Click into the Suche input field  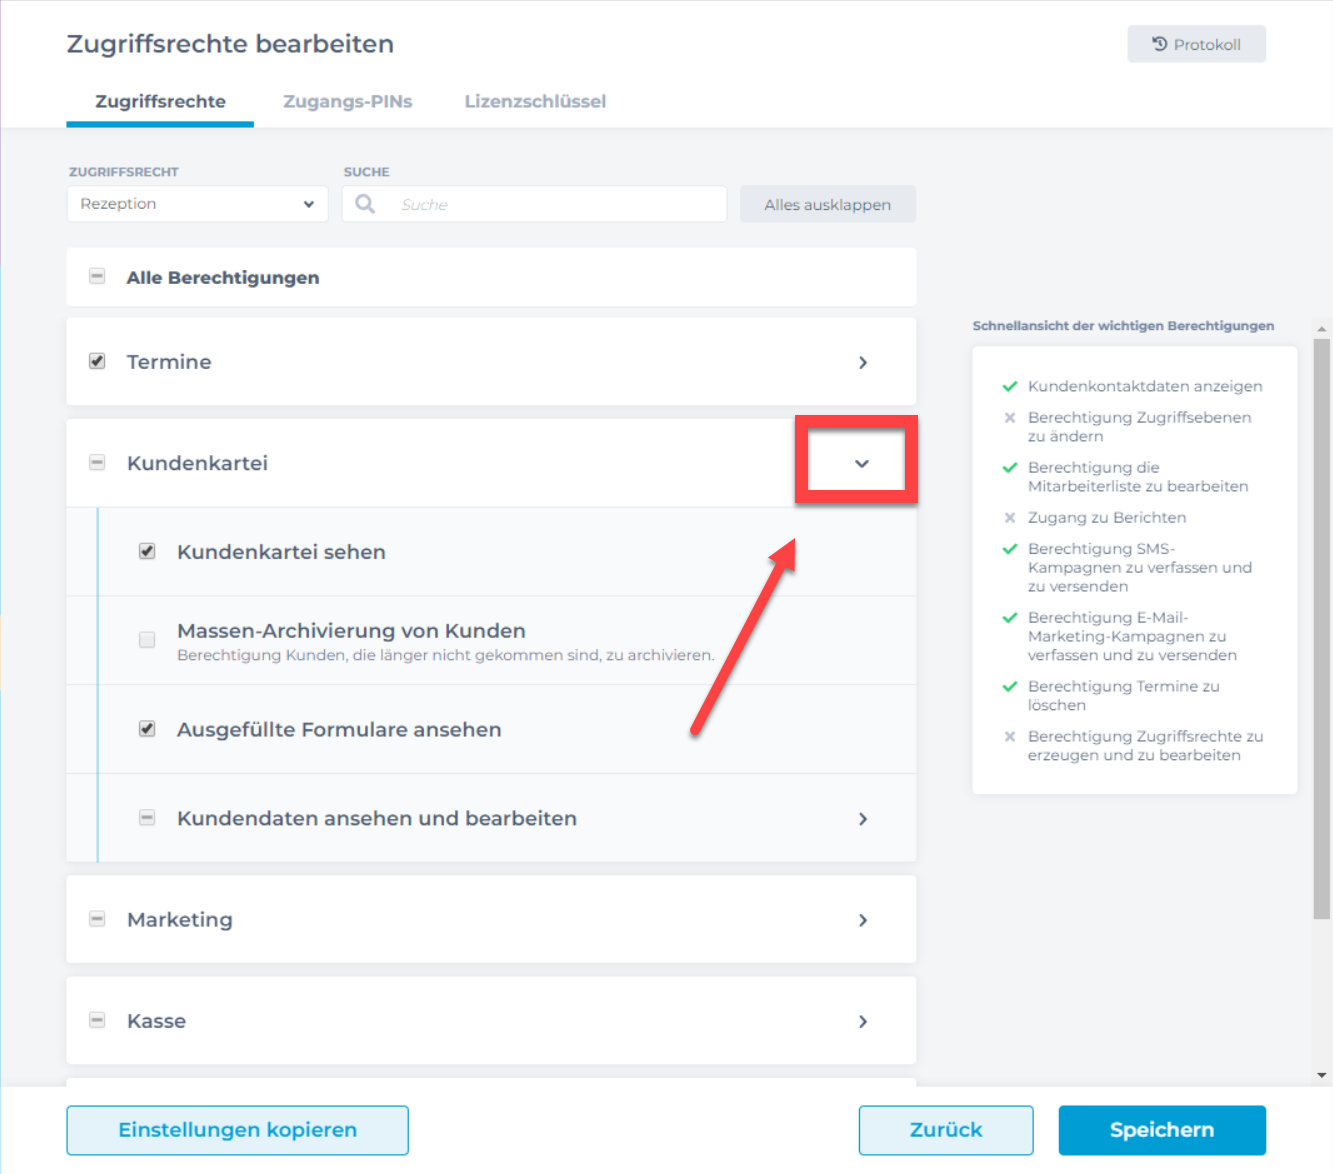[555, 204]
